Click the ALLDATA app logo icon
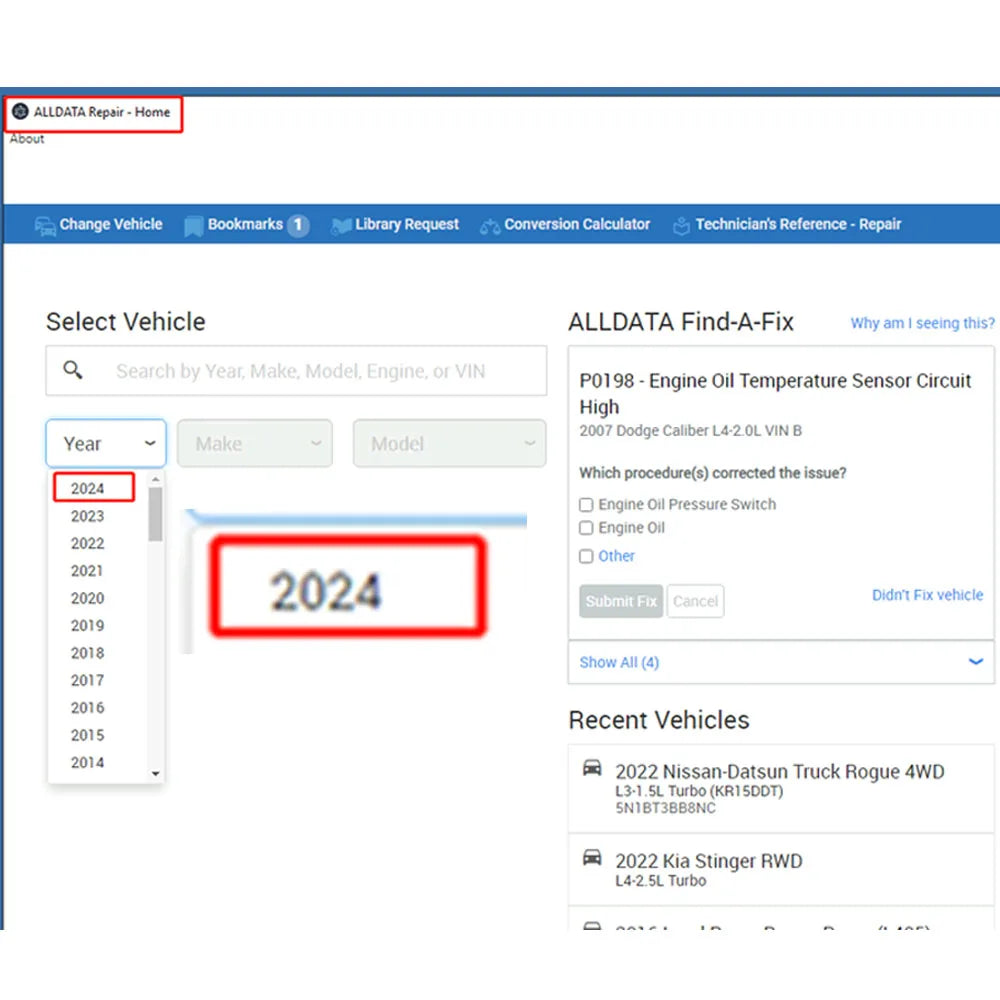This screenshot has height=1000, width=1000. [x=20, y=112]
